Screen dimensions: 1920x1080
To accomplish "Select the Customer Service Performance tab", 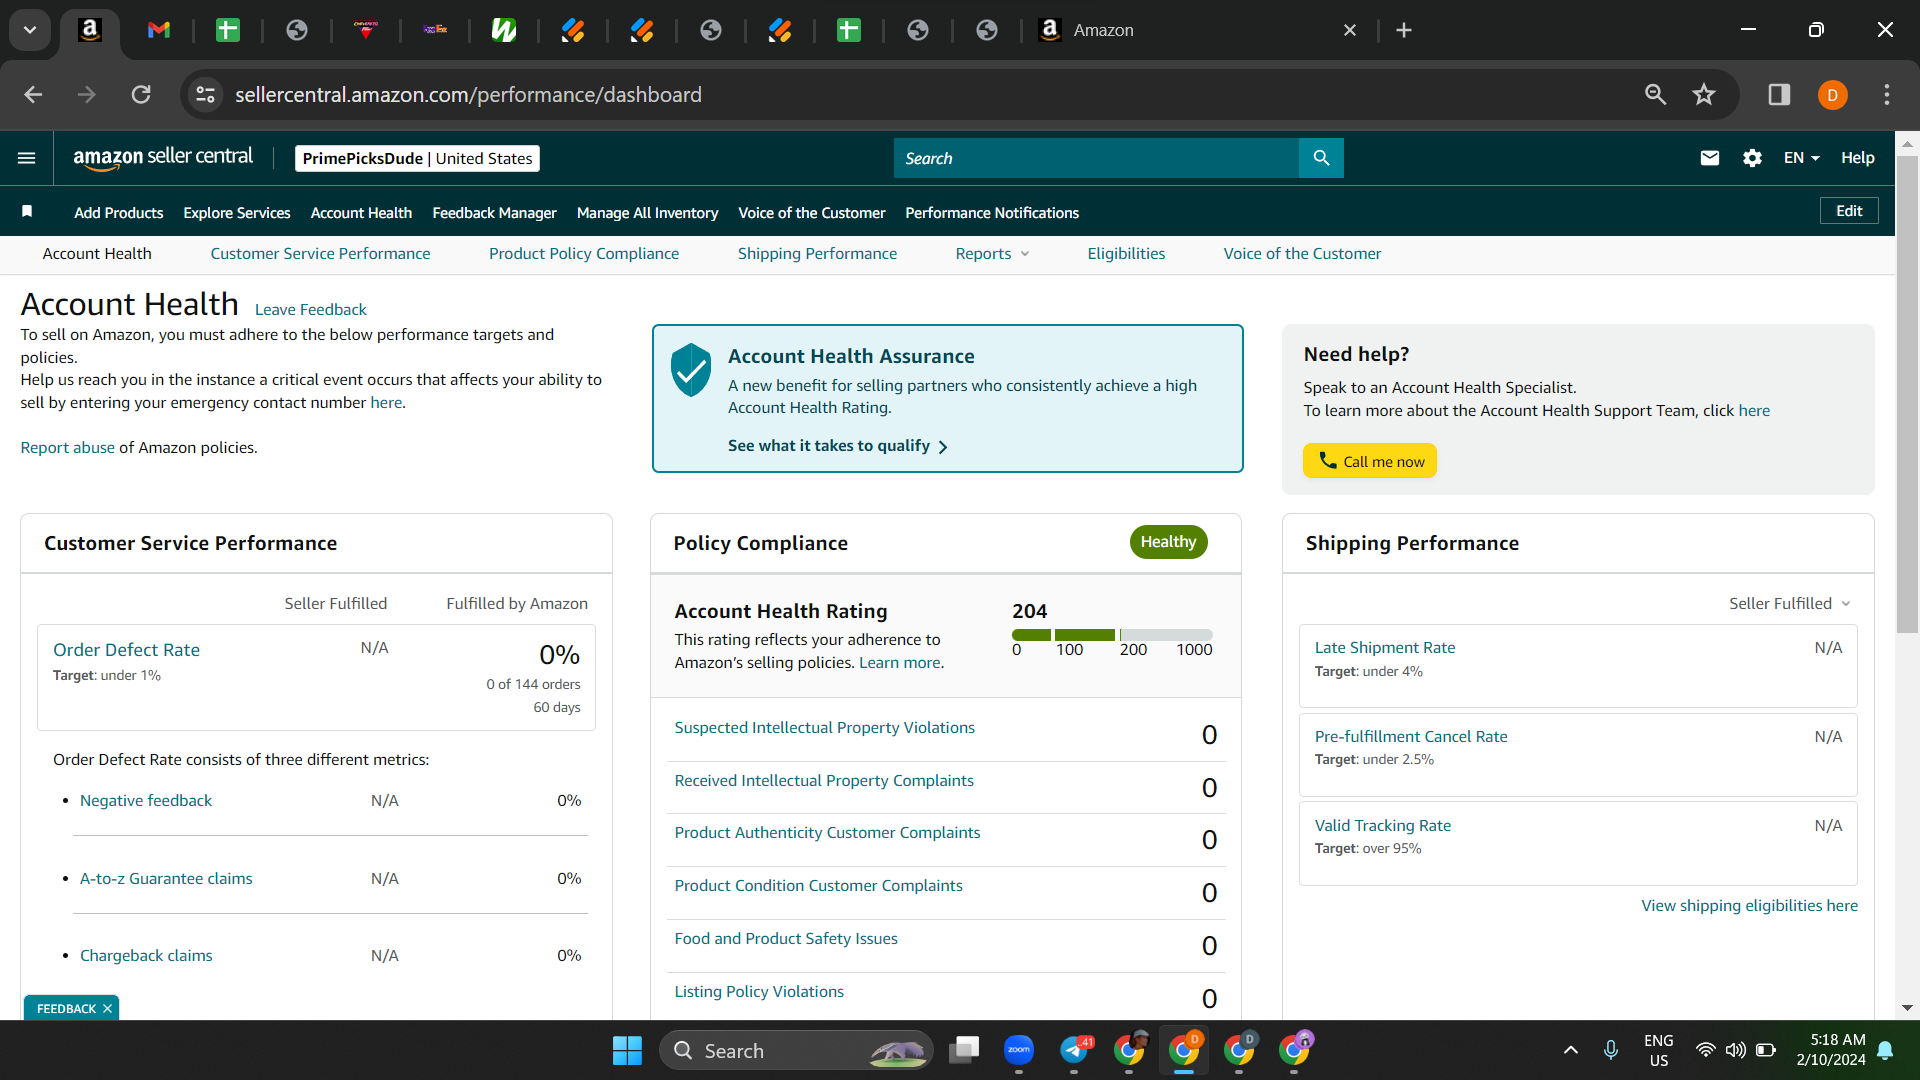I will point(320,254).
